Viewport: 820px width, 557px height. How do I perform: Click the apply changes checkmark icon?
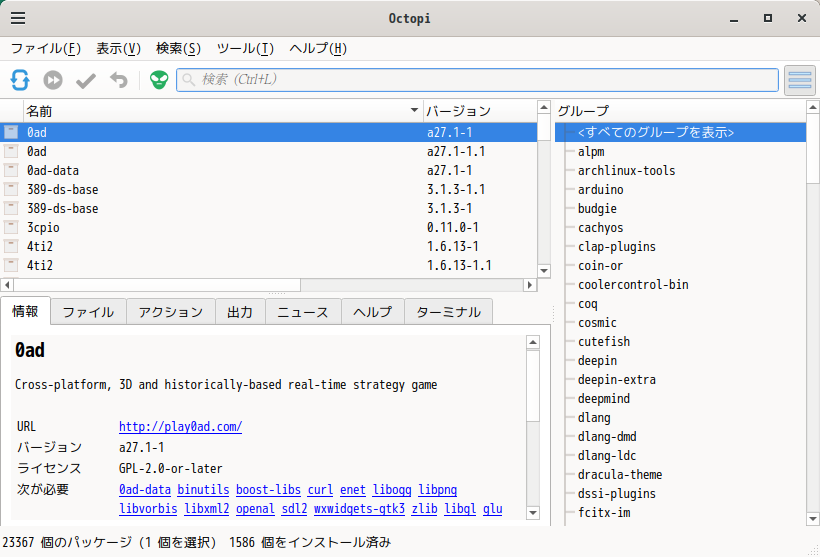click(x=86, y=80)
